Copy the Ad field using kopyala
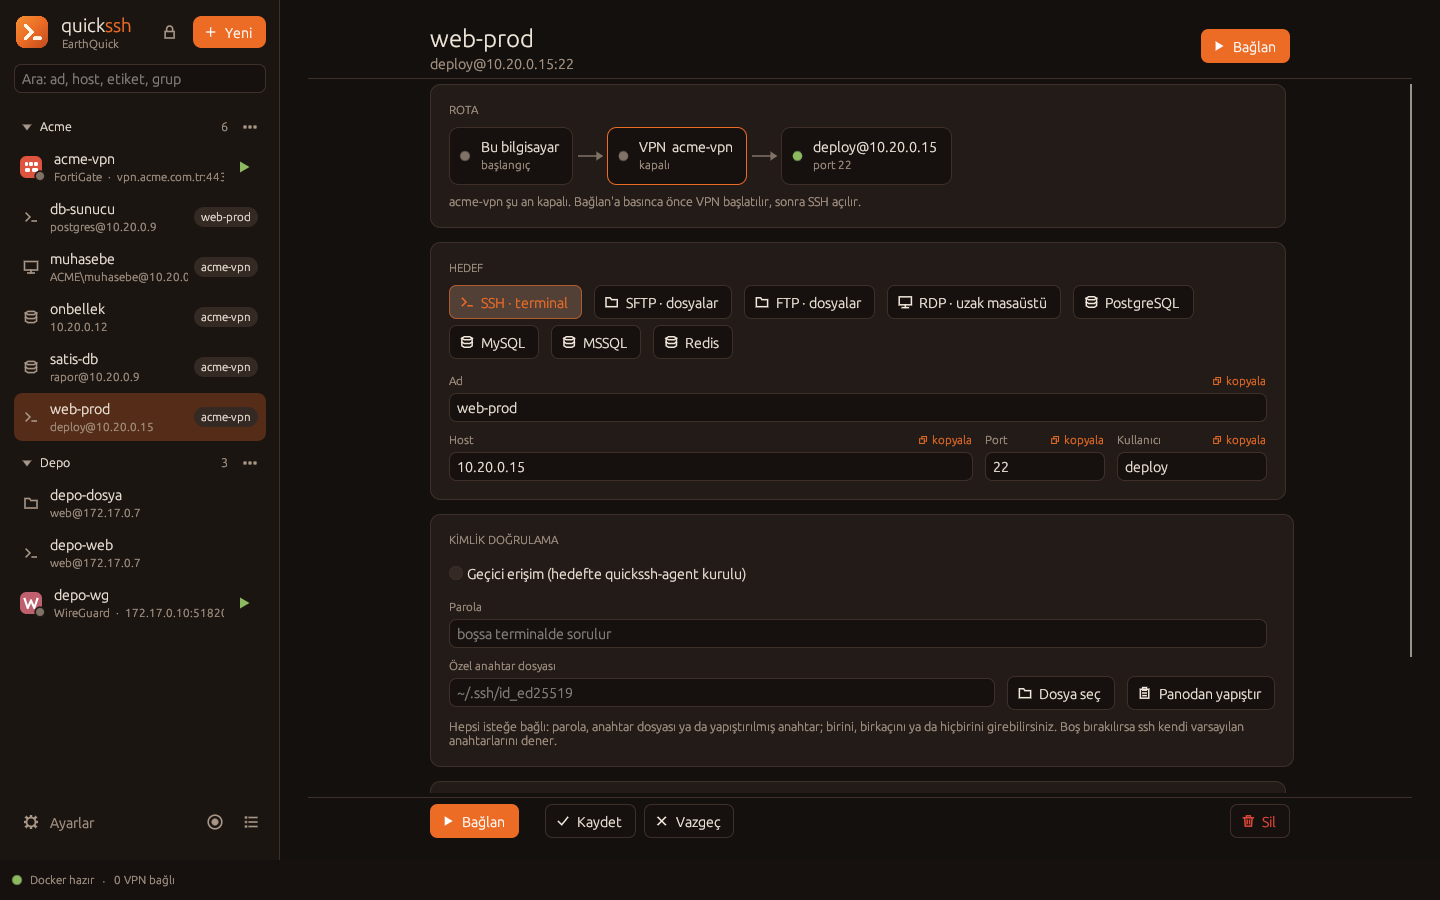The image size is (1440, 900). click(x=1239, y=381)
